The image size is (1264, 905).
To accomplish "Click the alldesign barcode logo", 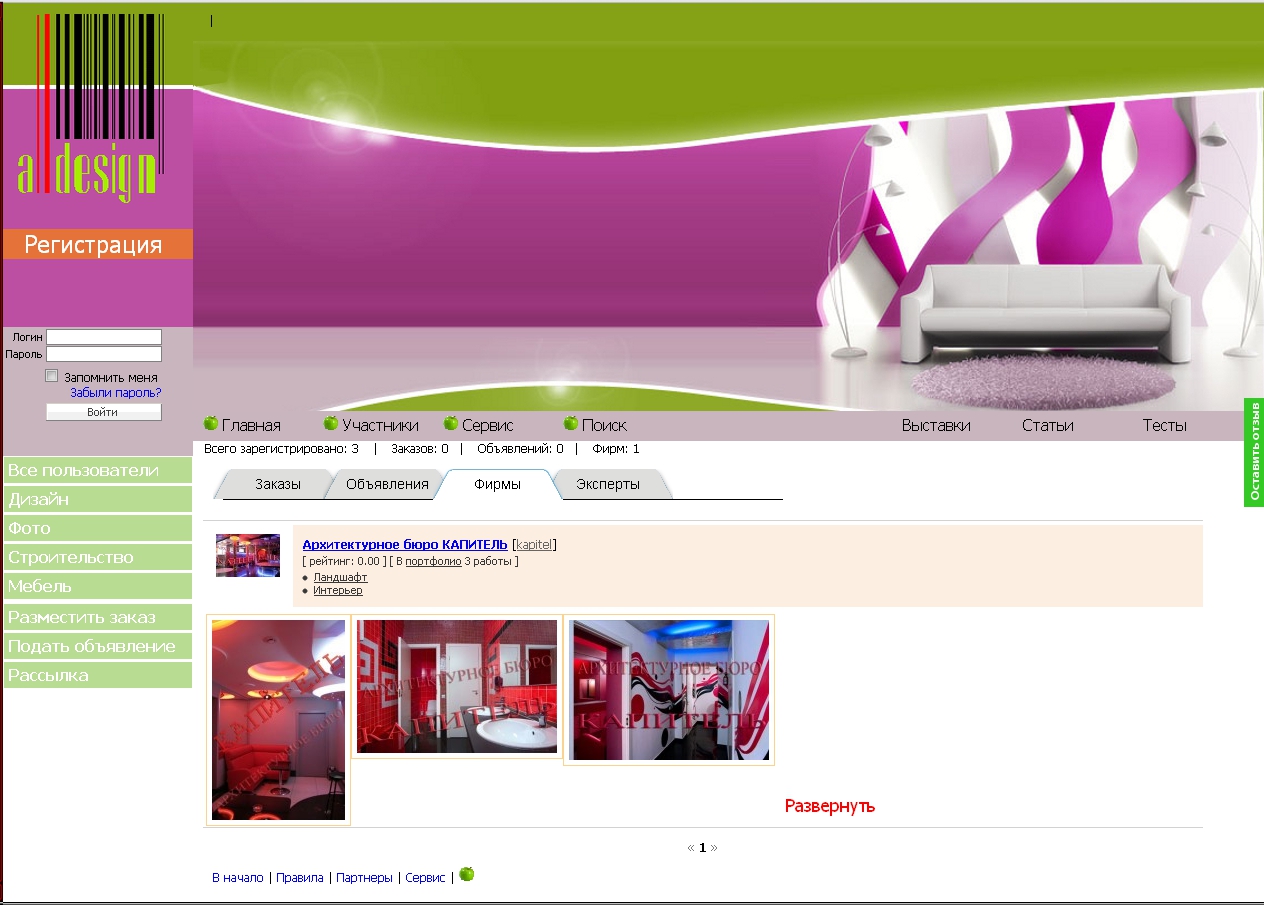I will point(88,107).
